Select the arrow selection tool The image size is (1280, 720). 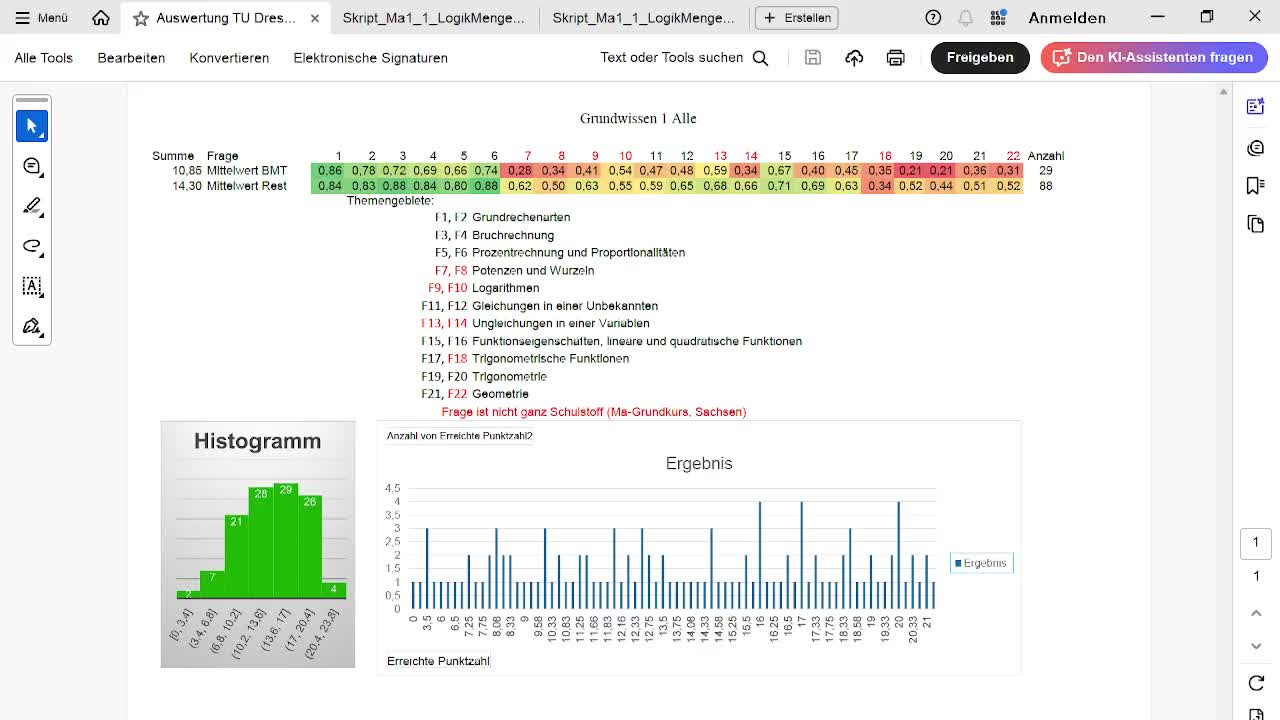(32, 126)
